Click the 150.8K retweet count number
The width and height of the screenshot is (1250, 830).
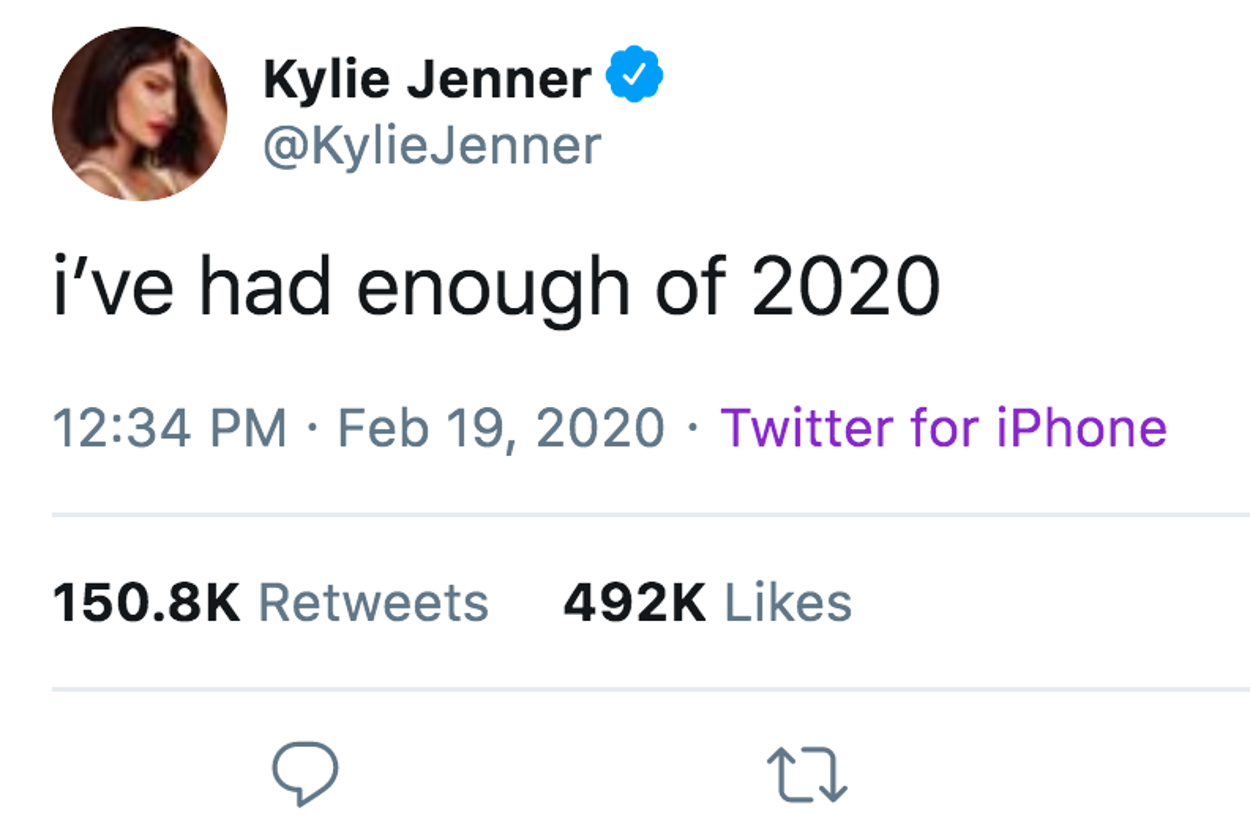[146, 603]
